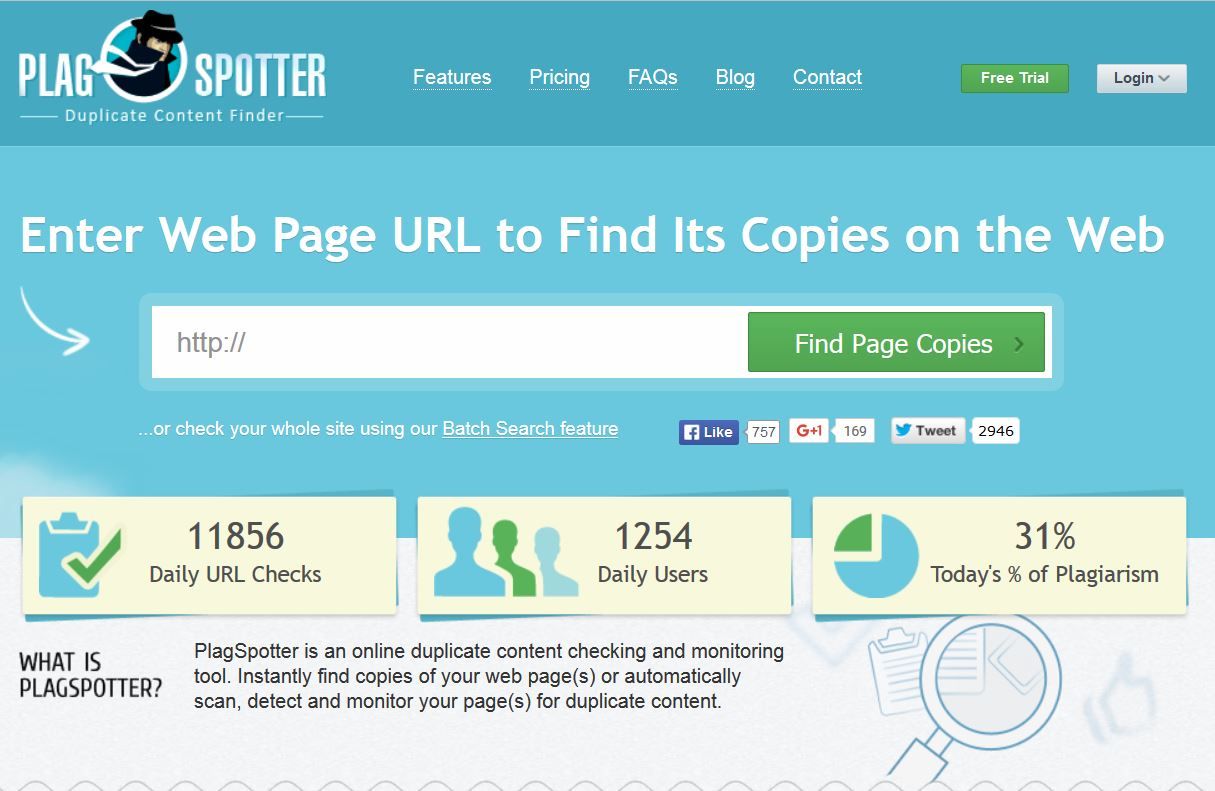The height and width of the screenshot is (791, 1215).
Task: Click the Facebook like count 757
Action: click(763, 432)
